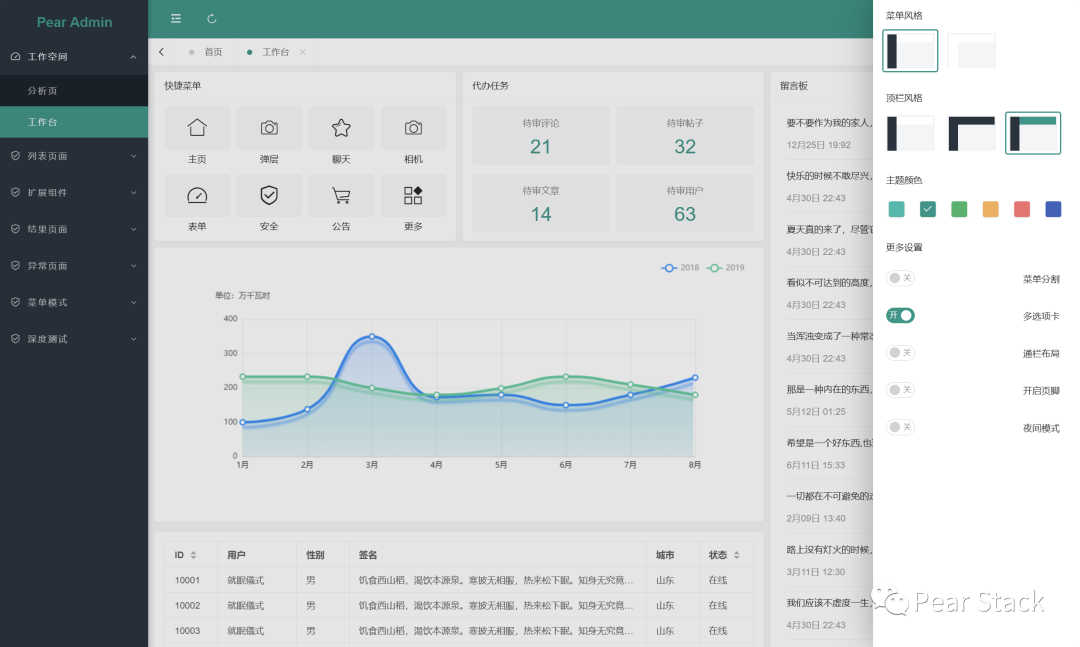Viewport: 1080px width, 647px height.
Task: Pick the checked dark teal theme color
Action: coord(928,209)
